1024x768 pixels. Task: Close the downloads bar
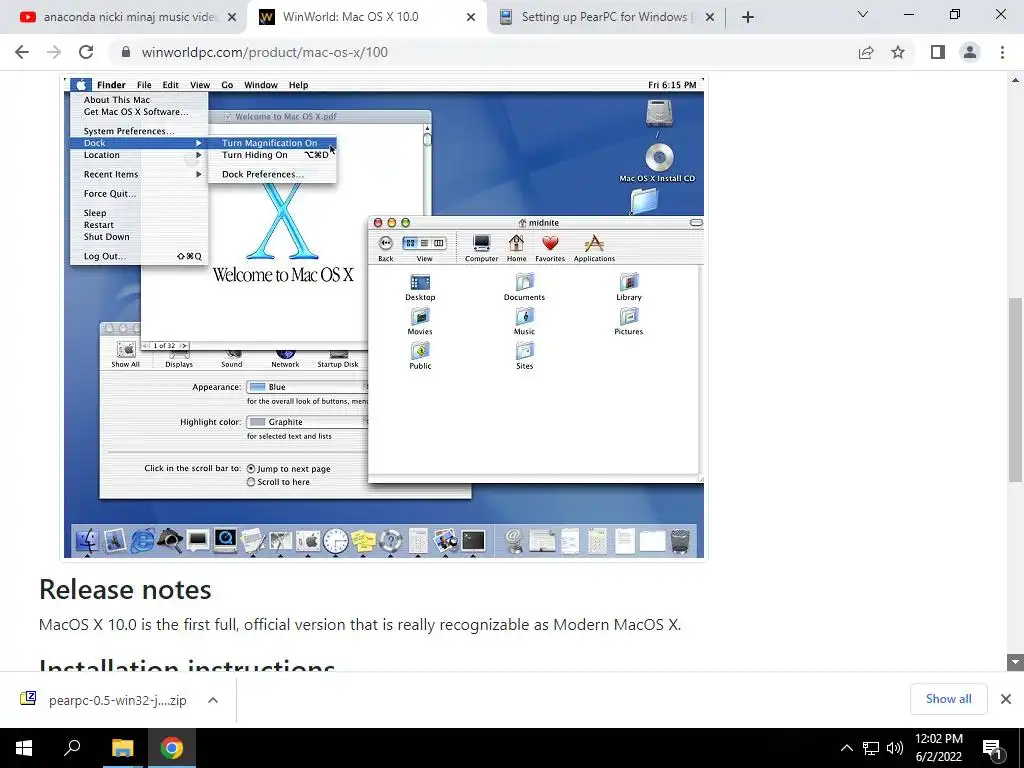(1006, 699)
